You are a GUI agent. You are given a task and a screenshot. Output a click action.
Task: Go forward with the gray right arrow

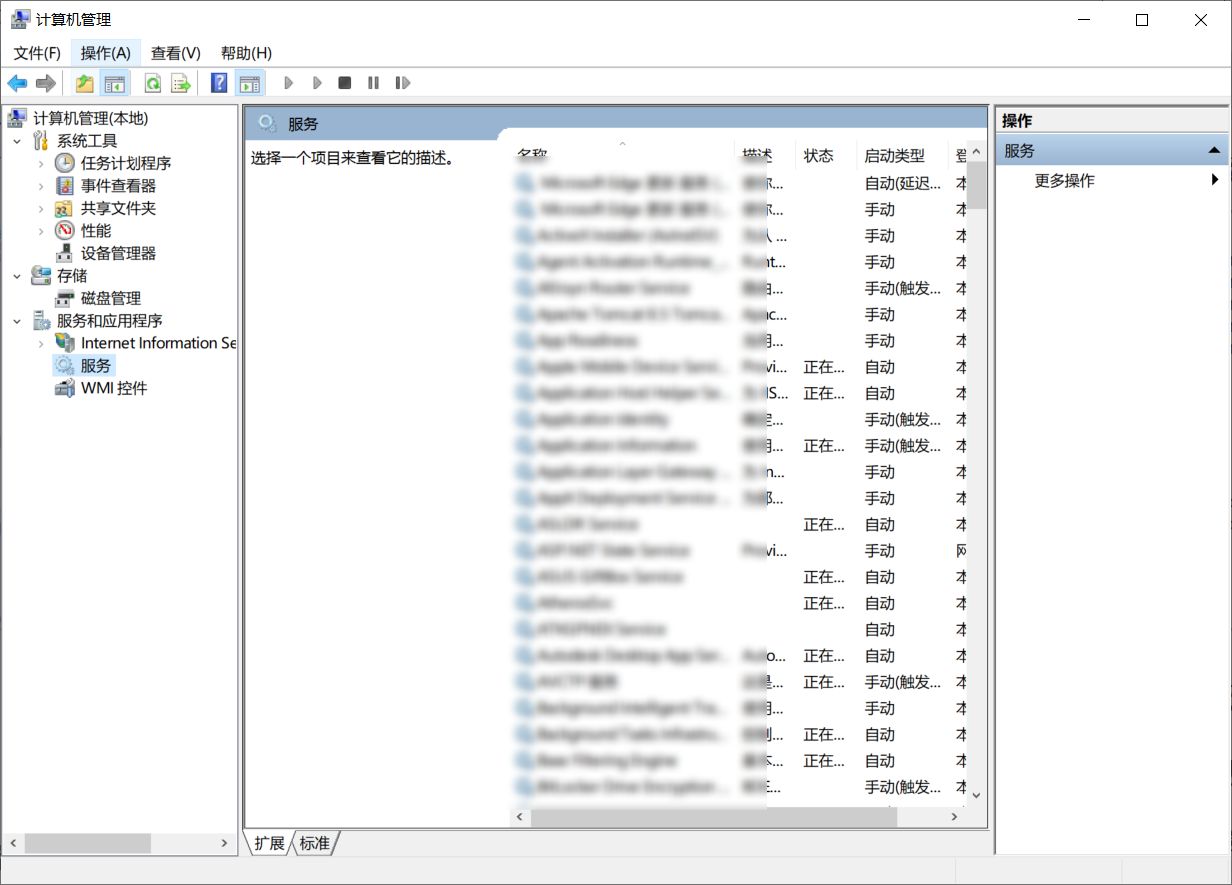45,83
